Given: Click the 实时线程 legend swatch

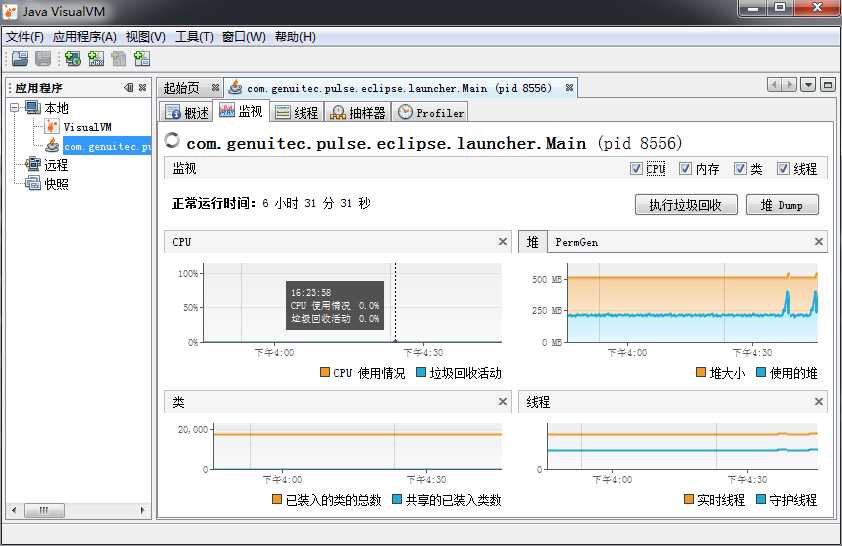Looking at the screenshot, I should coord(689,499).
